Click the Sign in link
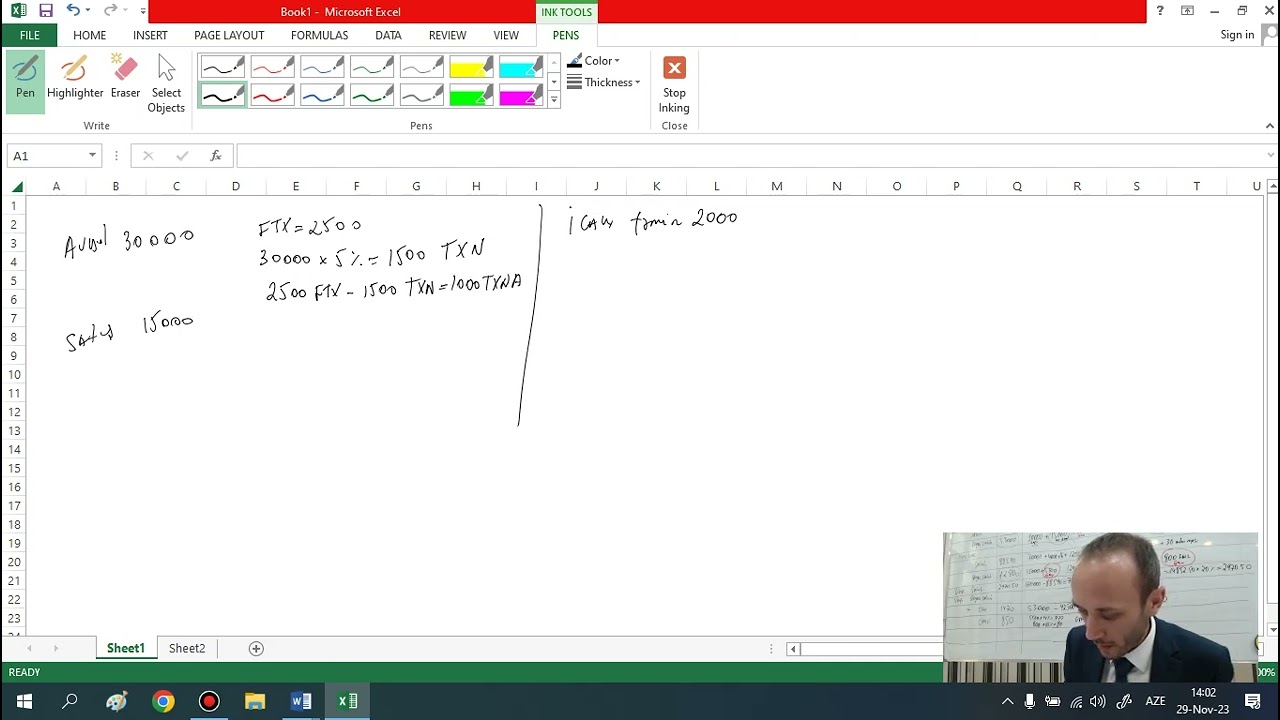Viewport: 1280px width, 720px height. pos(1237,35)
